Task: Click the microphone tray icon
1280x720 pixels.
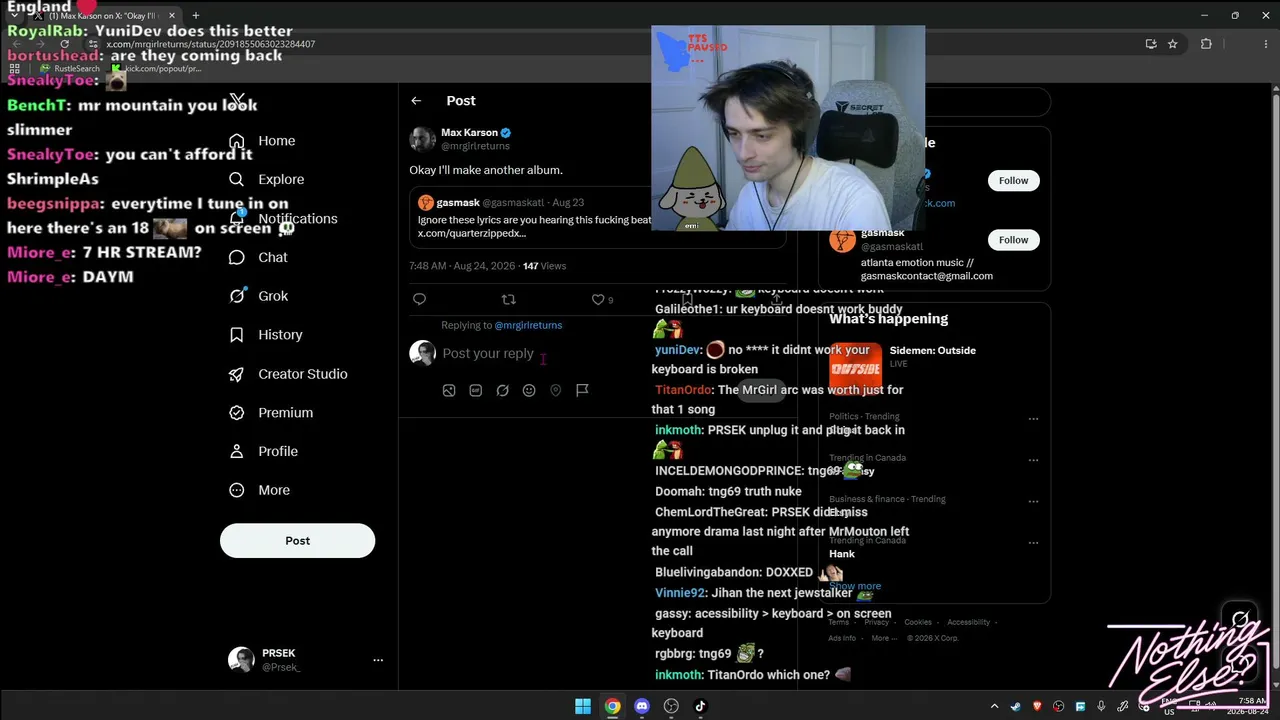Action: (x=1101, y=707)
